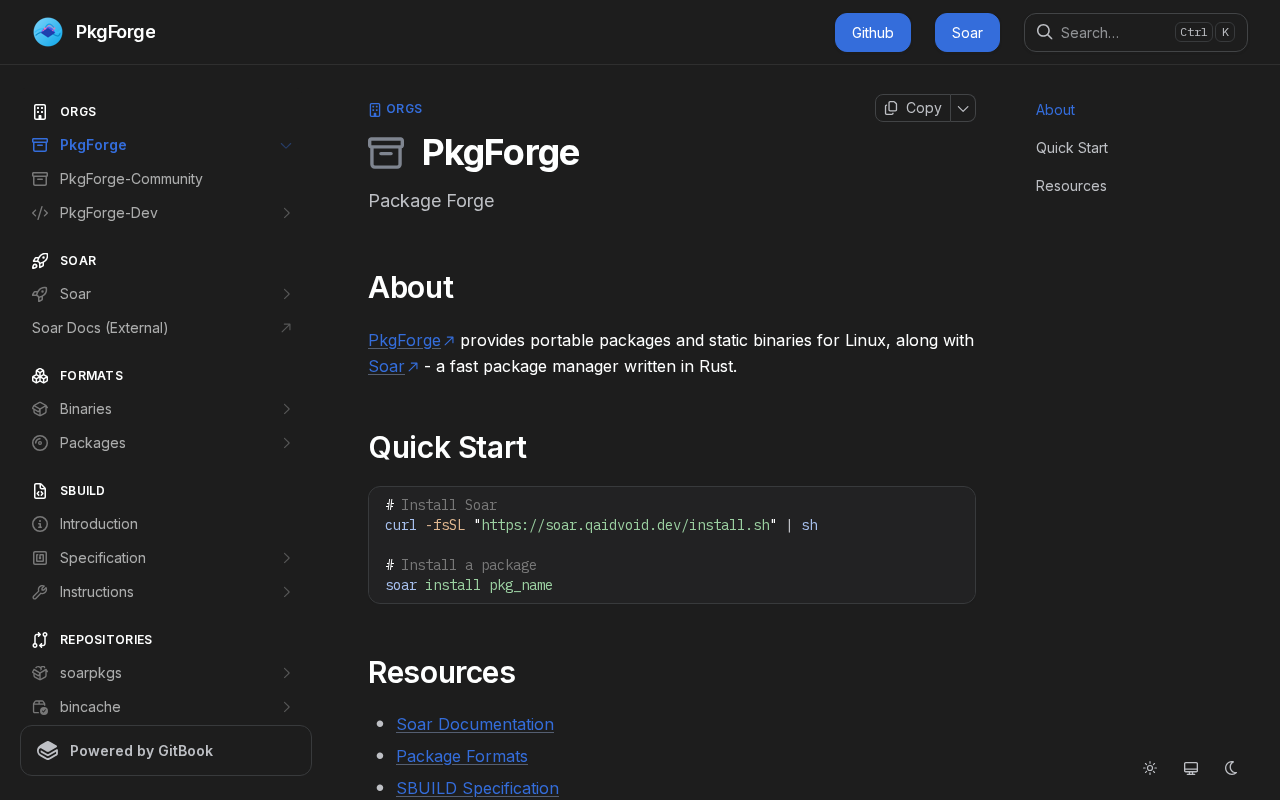
Task: Click the wrench icon beside Instructions
Action: [x=40, y=592]
